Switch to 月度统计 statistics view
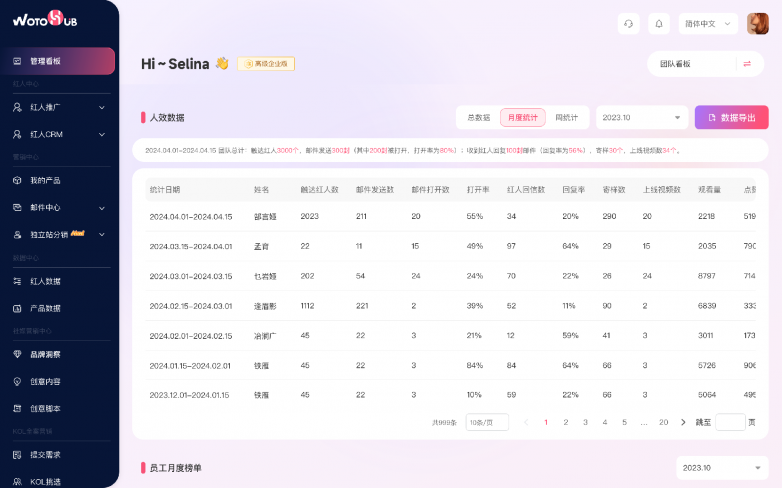 coord(522,117)
